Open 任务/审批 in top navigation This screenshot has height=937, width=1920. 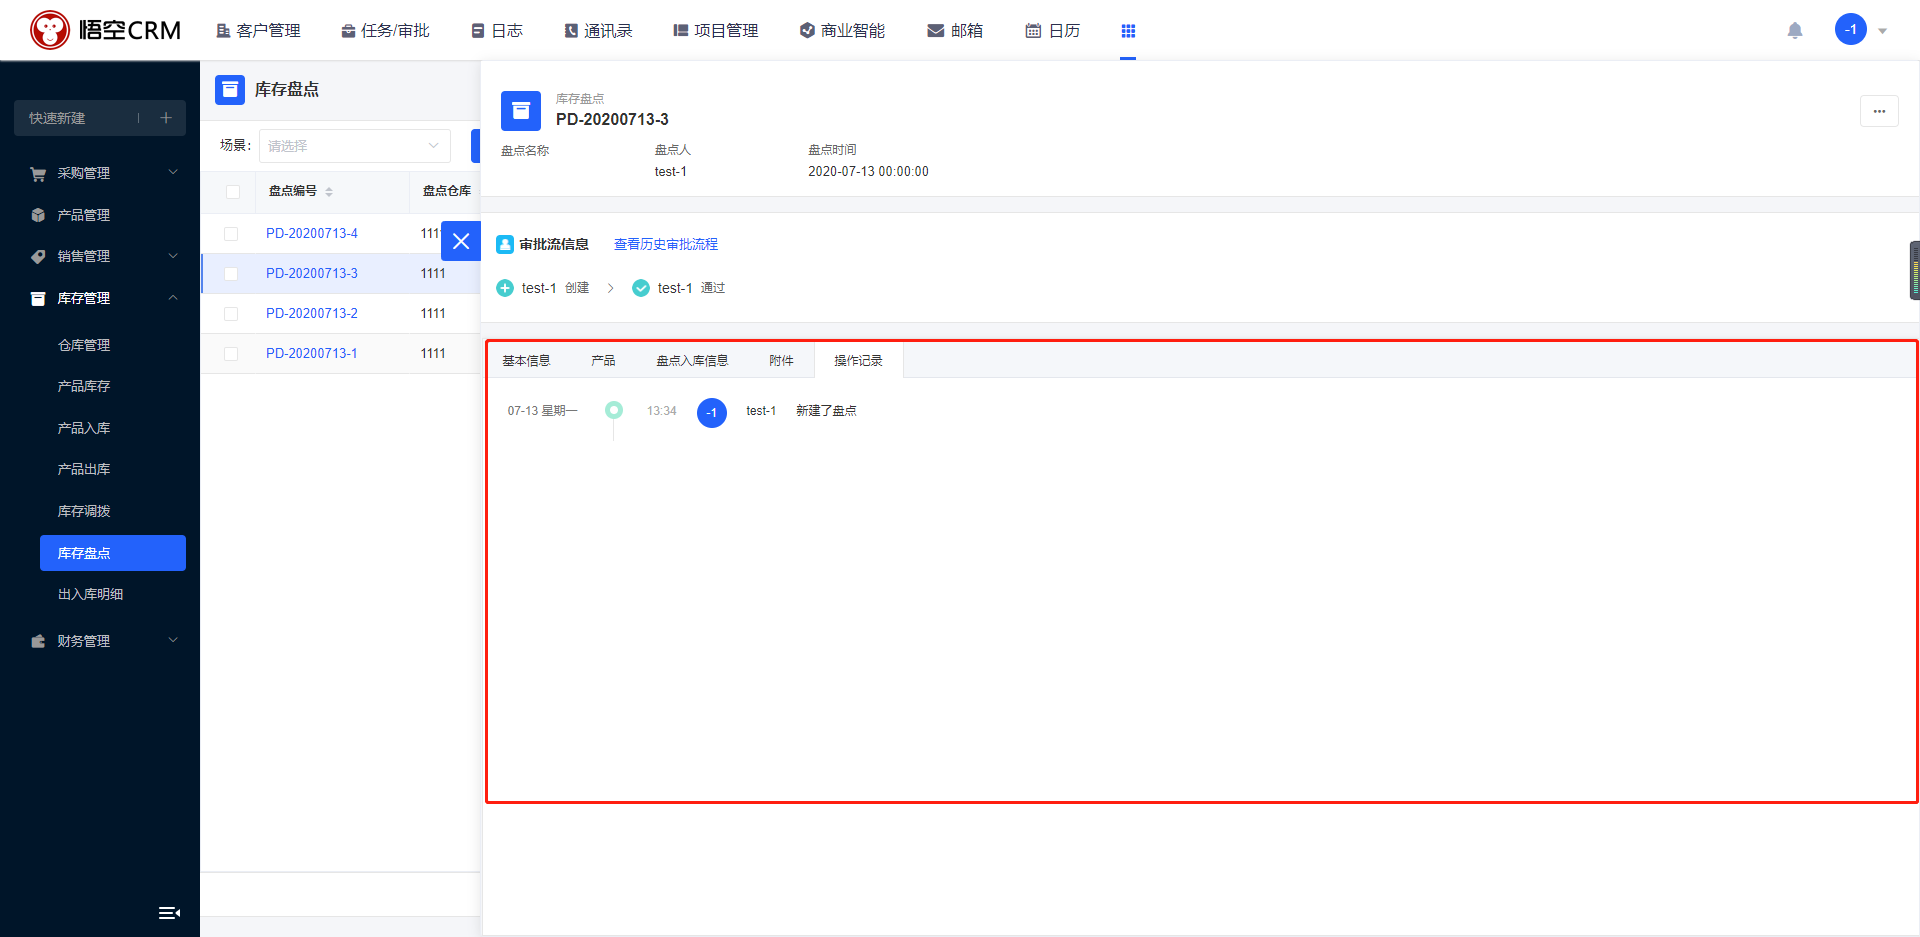click(385, 31)
